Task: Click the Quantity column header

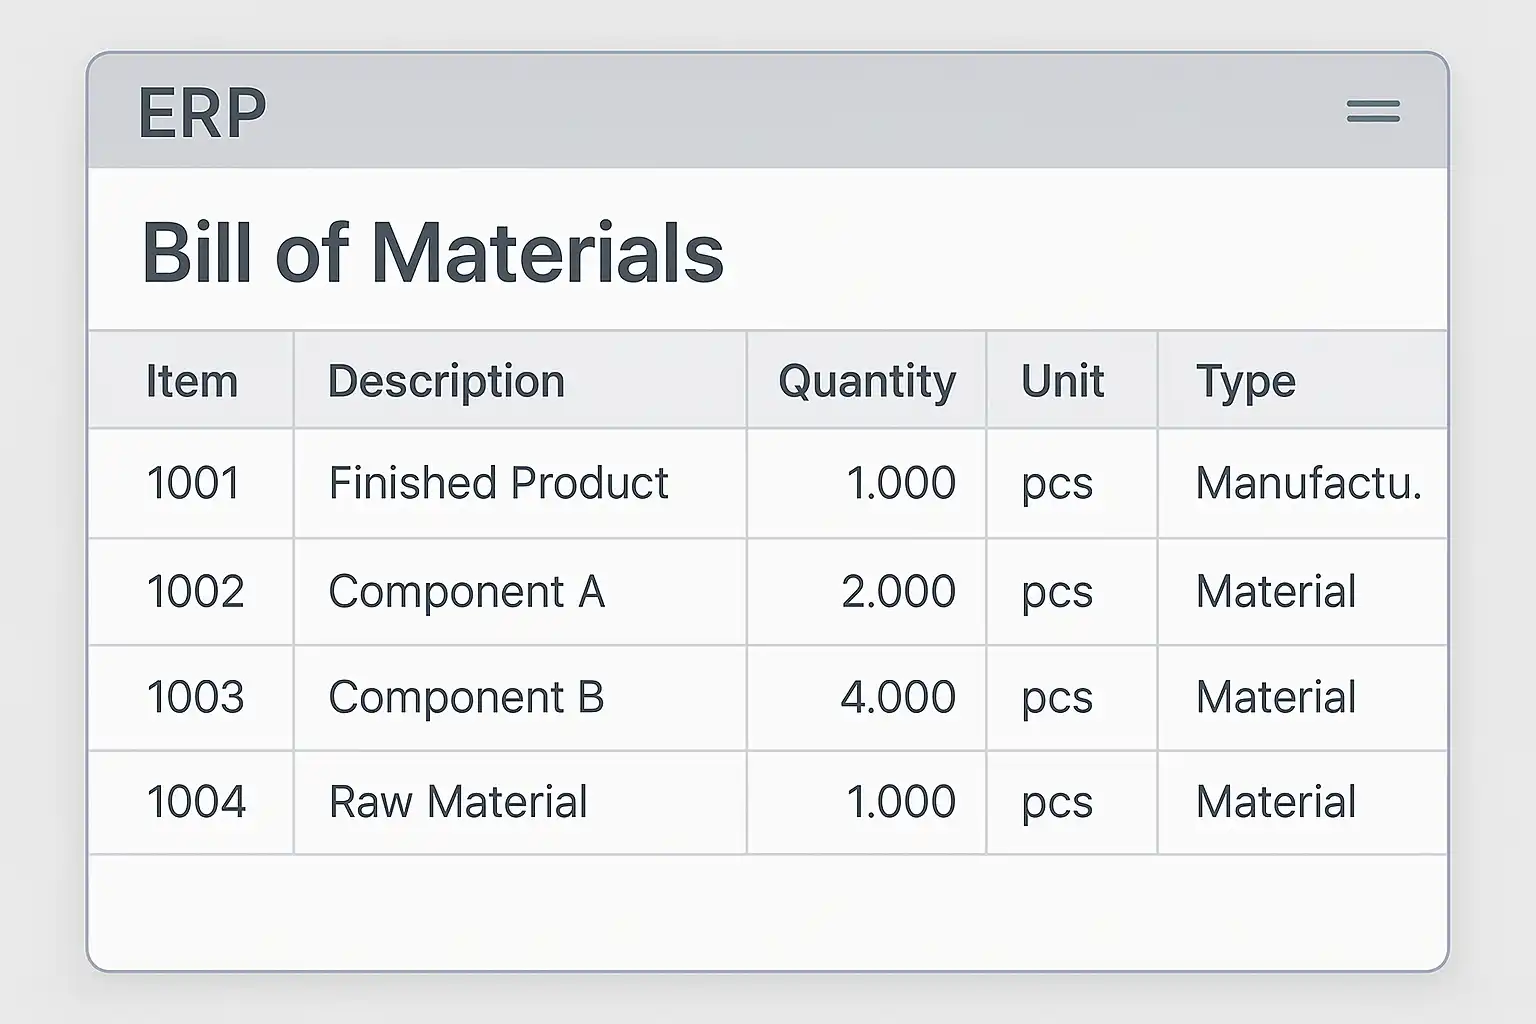Action: tap(866, 381)
